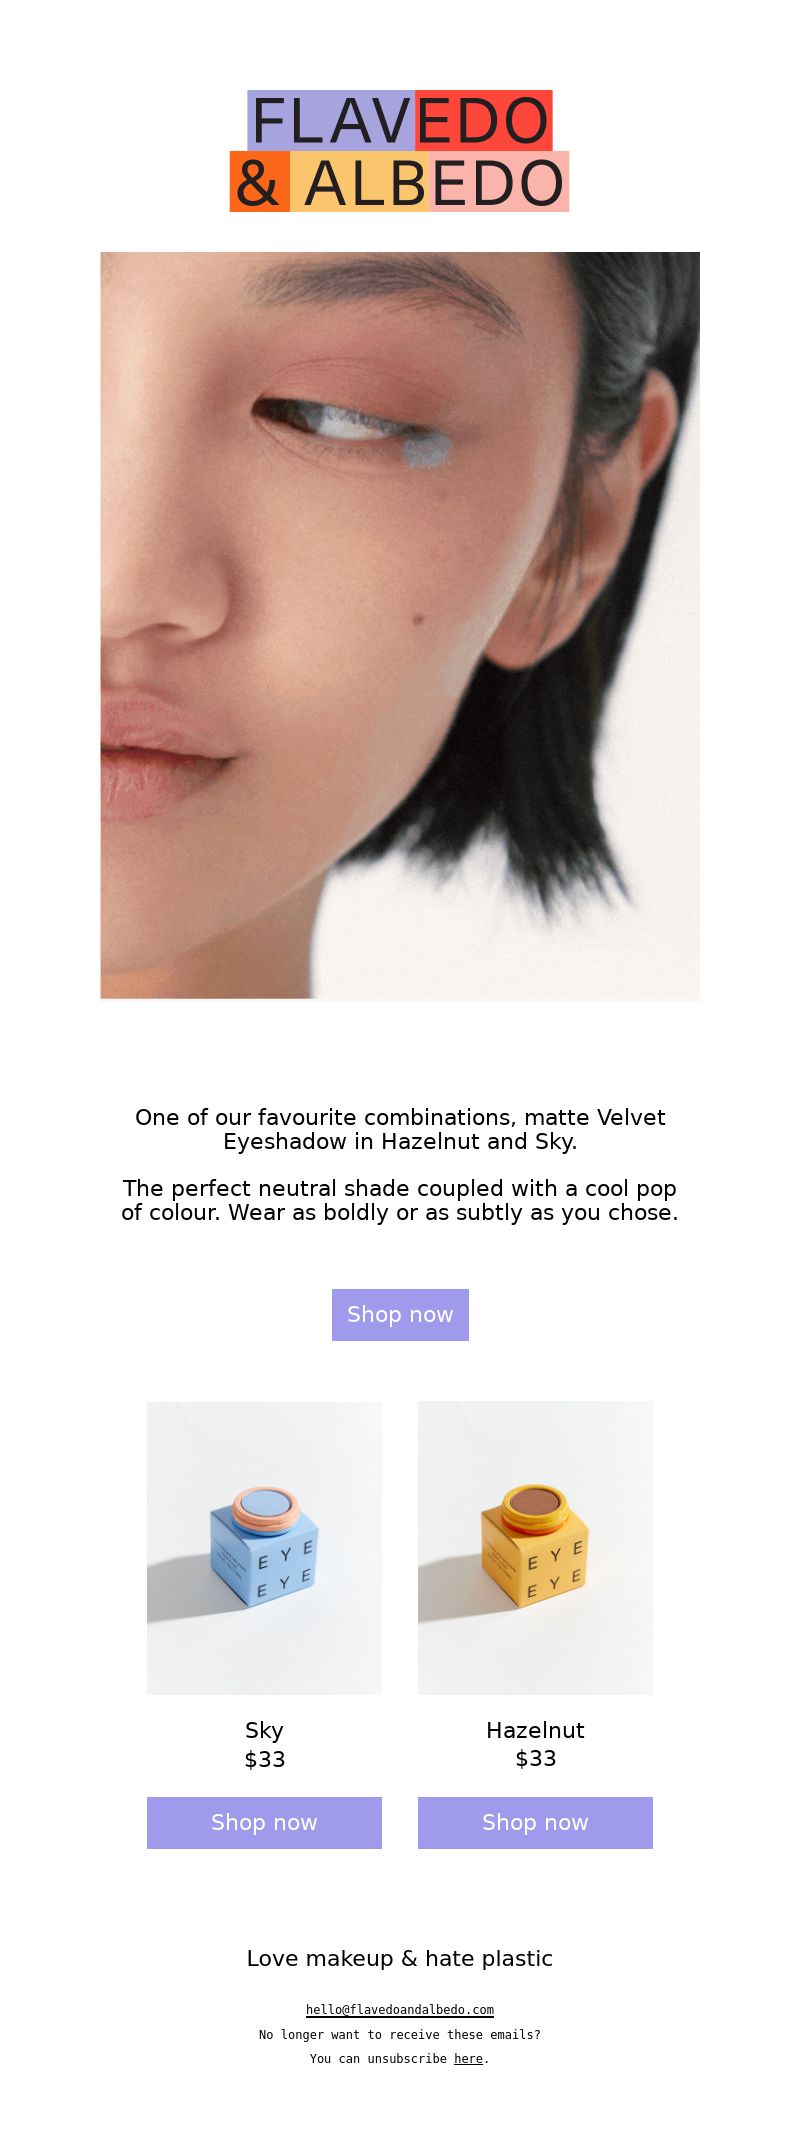Click the yellow ALB block in the logo
Image resolution: width=800 pixels, height=2145 pixels.
(x=359, y=181)
